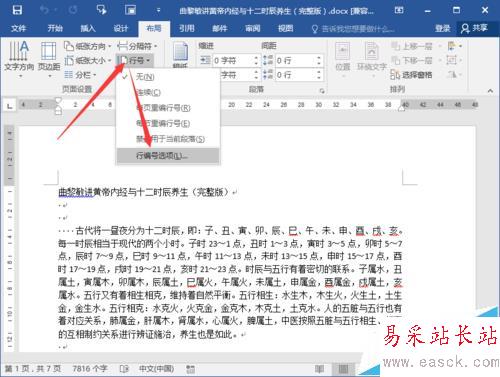The width and height of the screenshot is (500, 377).
Task: Click the left indent icon beside 0 字符
Action: click(205, 60)
